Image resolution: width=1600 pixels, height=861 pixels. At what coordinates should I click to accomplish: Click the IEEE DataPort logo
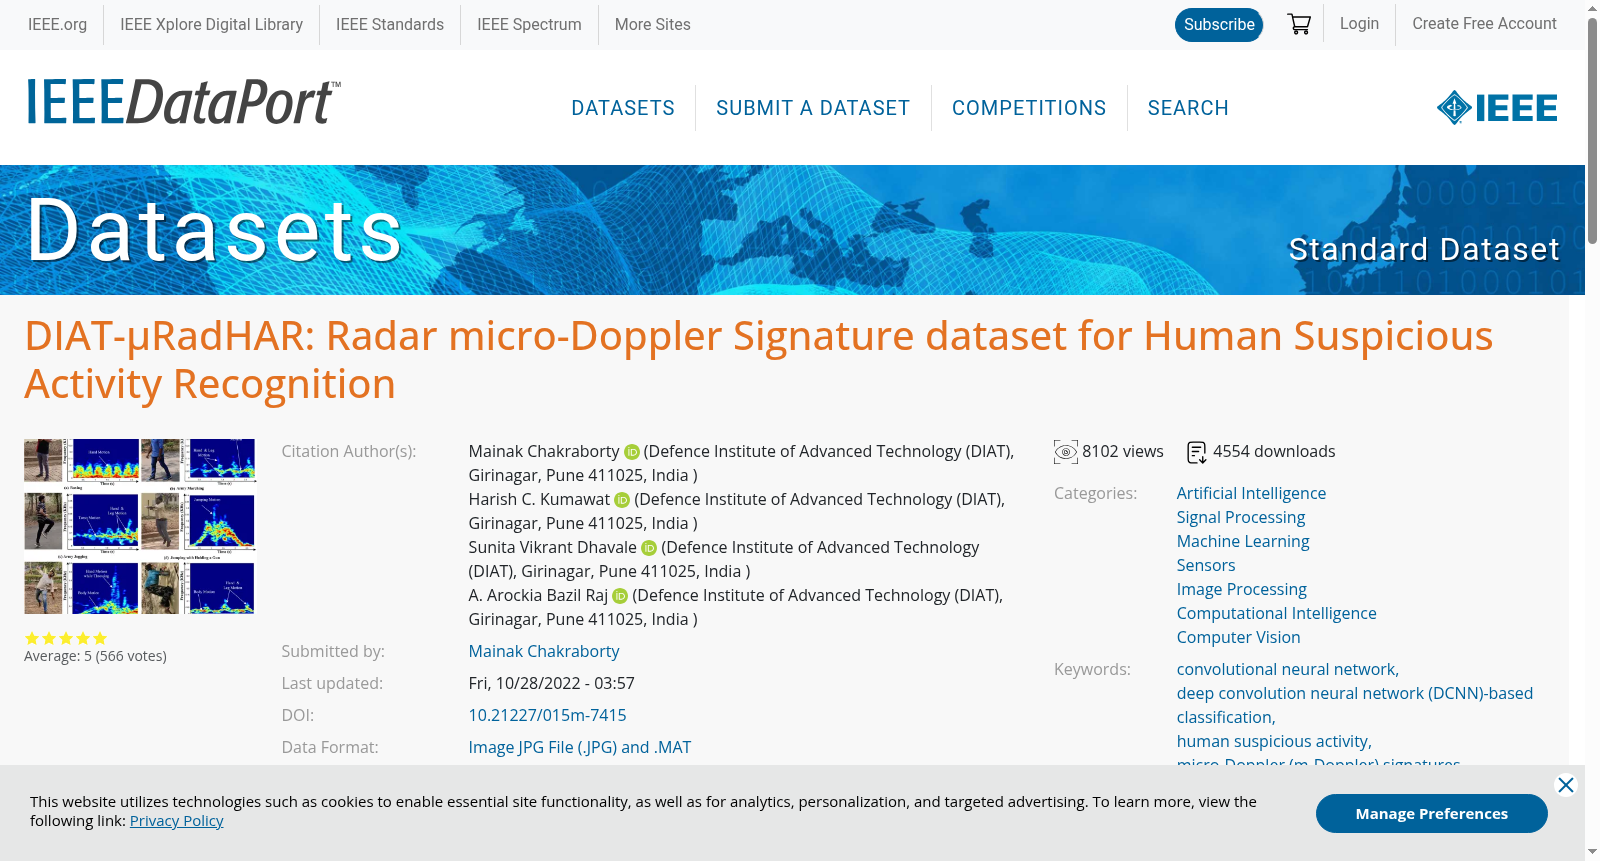point(183,102)
